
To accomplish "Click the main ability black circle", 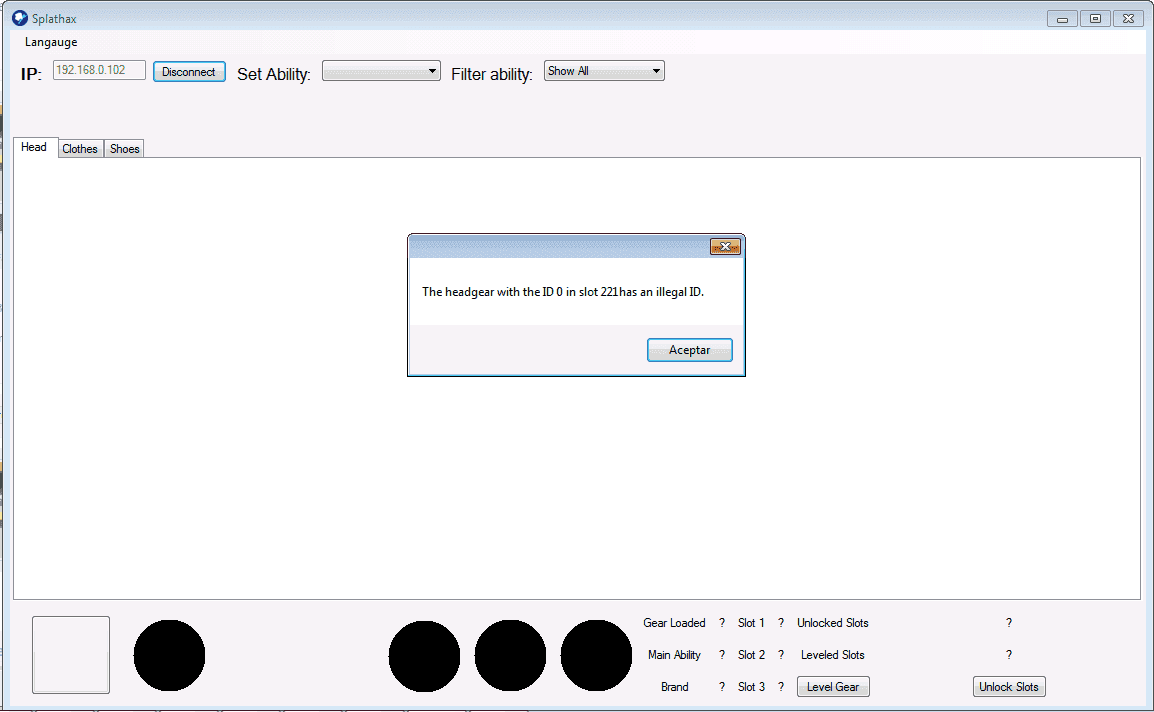I will (x=169, y=655).
